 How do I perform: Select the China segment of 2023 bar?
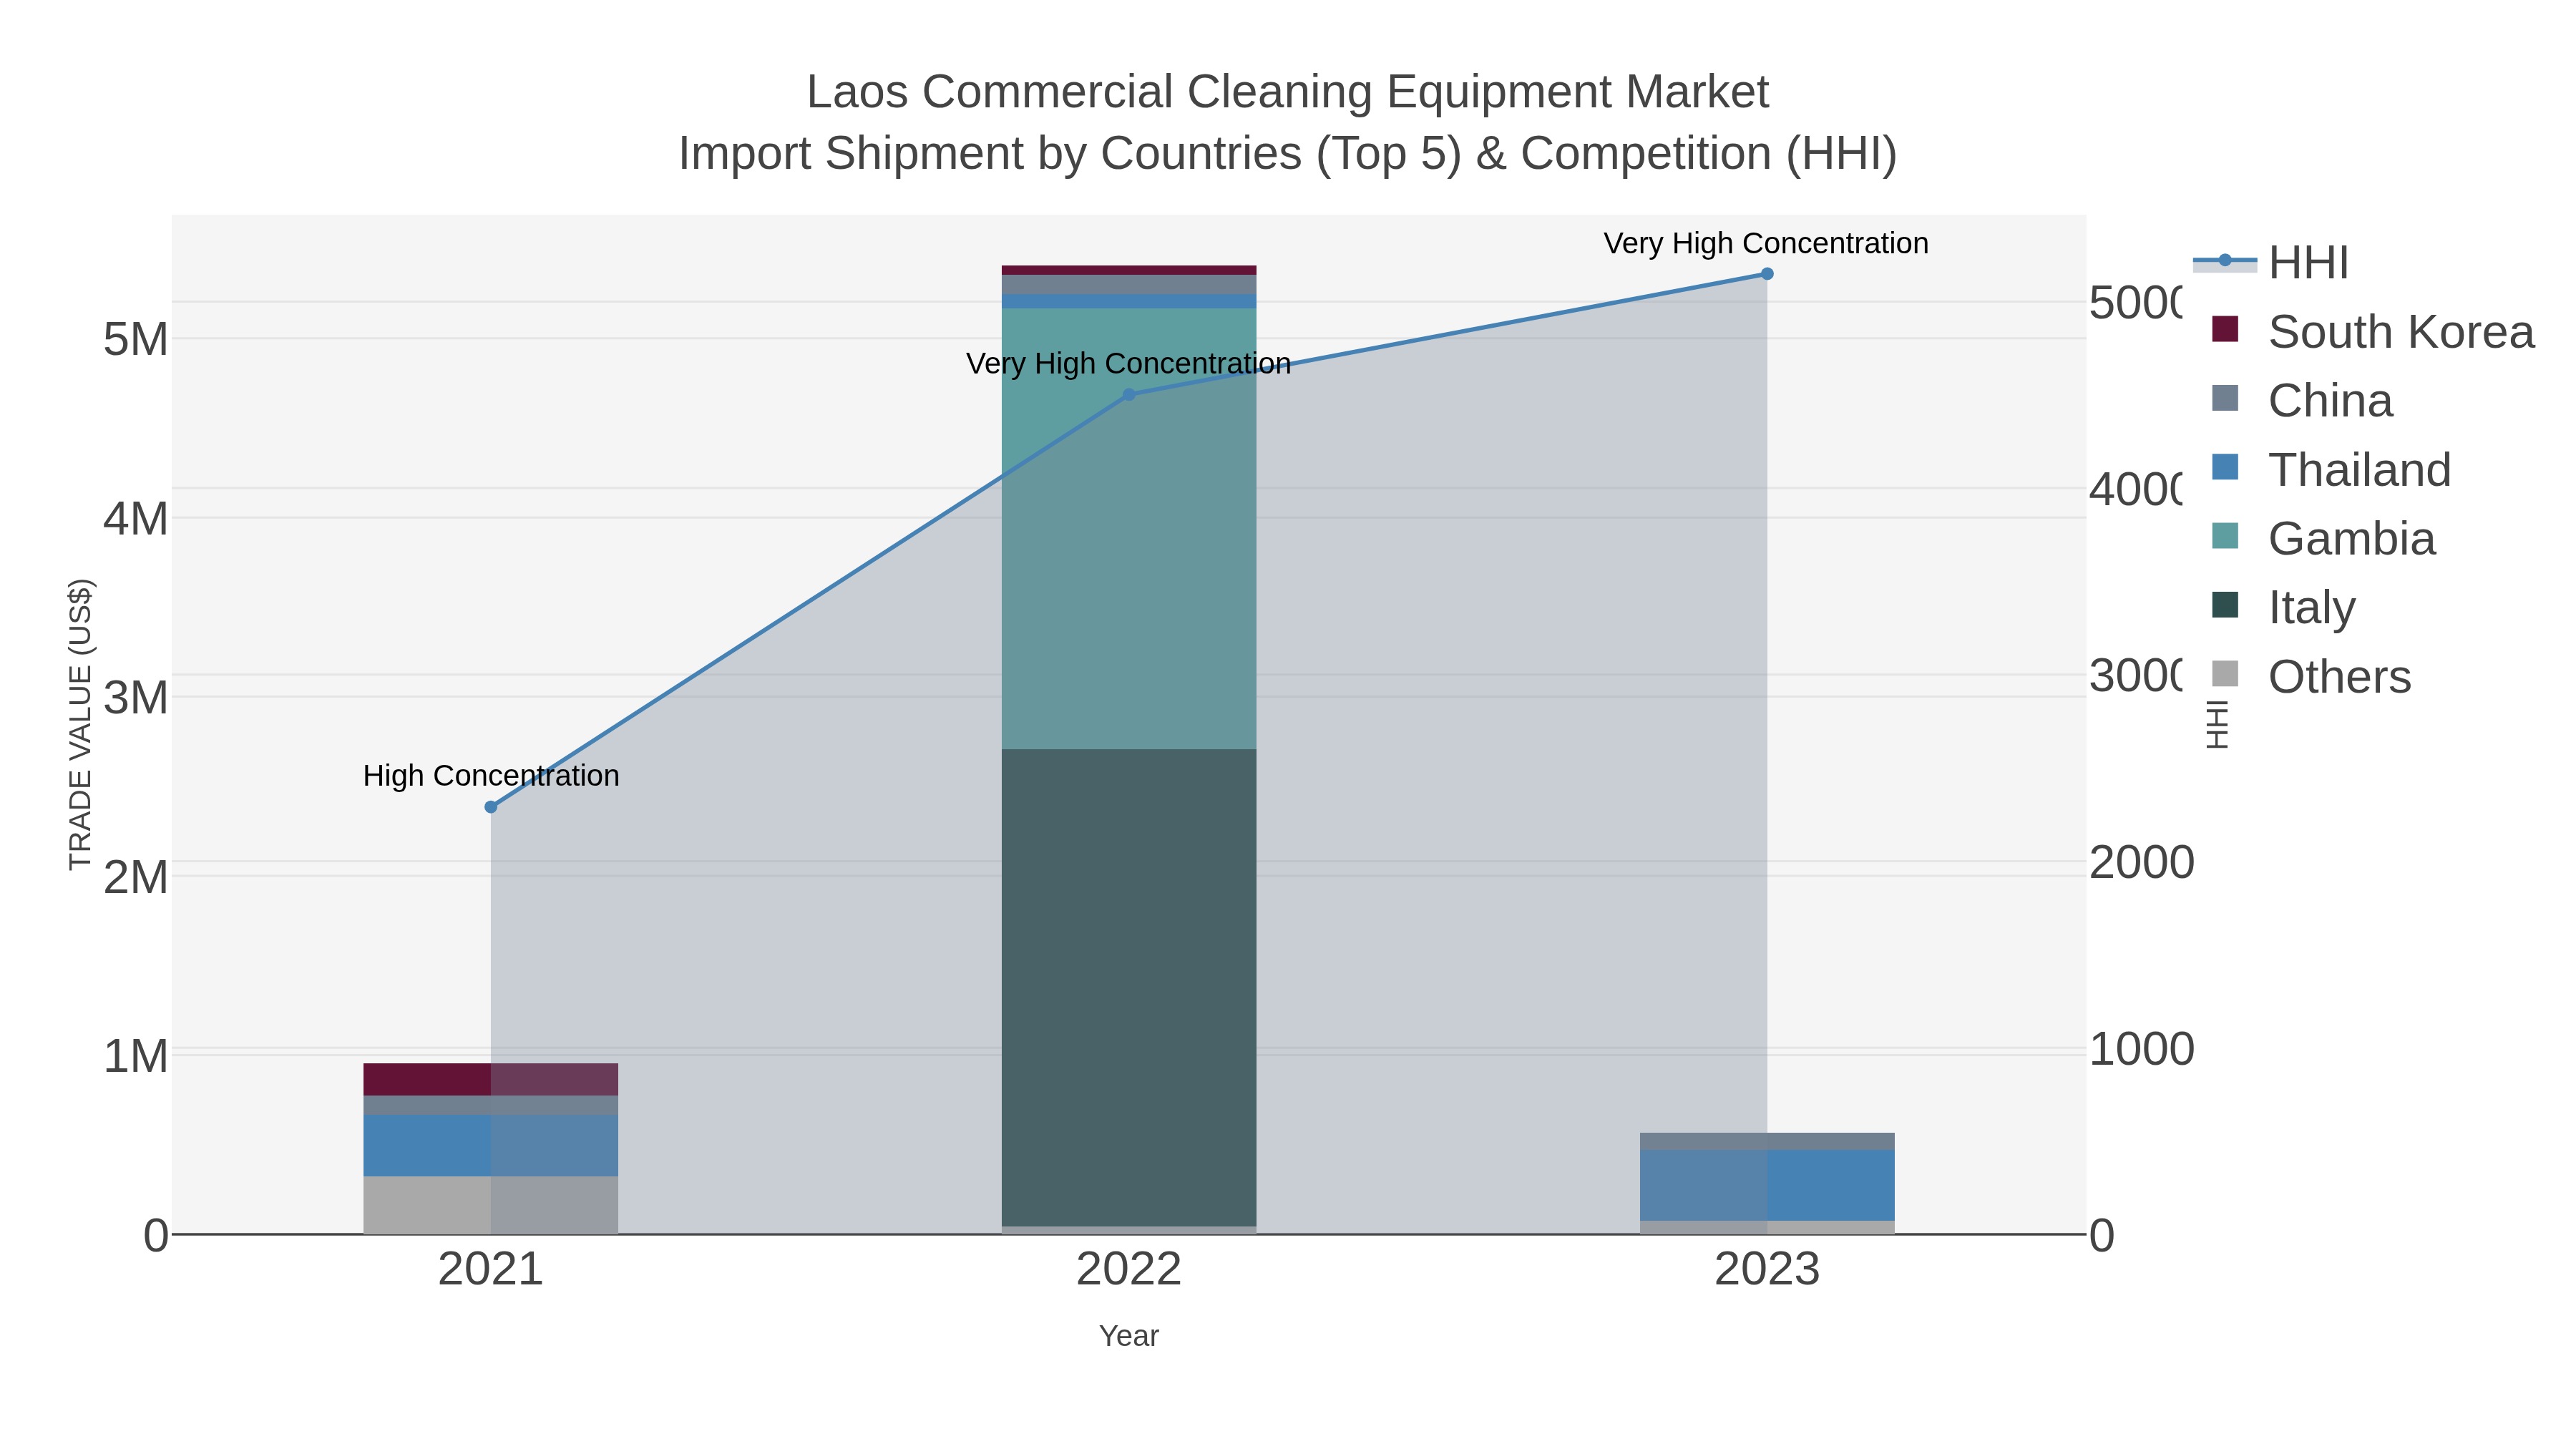pos(1767,1141)
